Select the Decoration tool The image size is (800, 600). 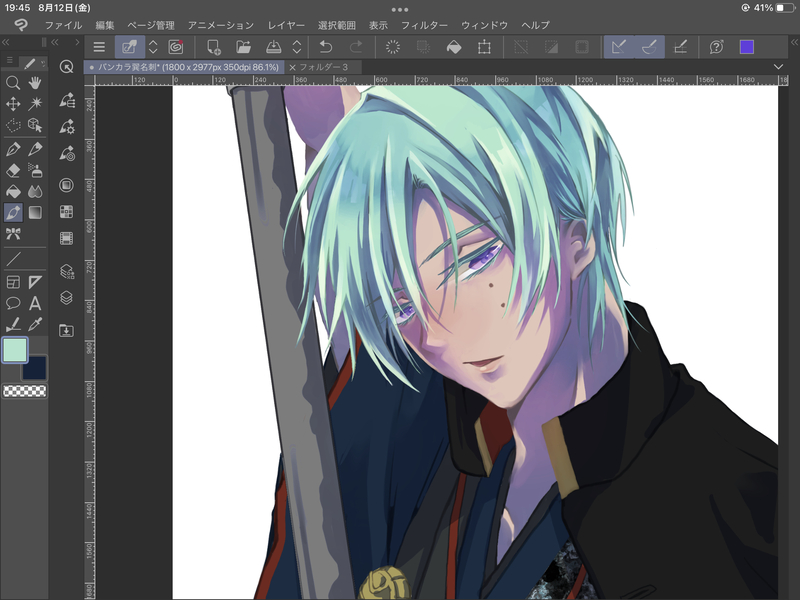pyautogui.click(x=13, y=234)
